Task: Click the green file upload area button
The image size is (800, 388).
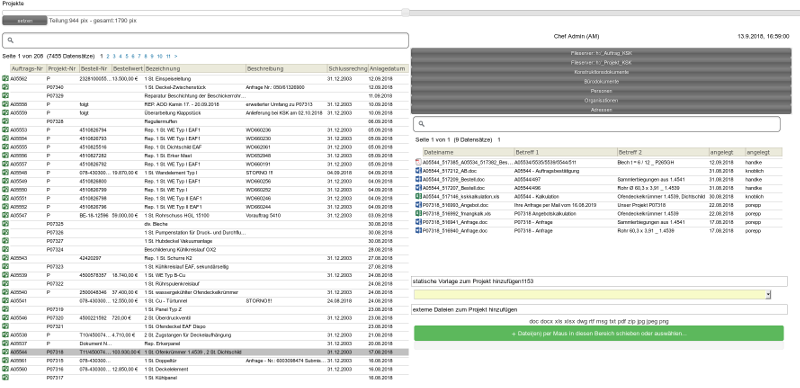Action: click(x=598, y=333)
